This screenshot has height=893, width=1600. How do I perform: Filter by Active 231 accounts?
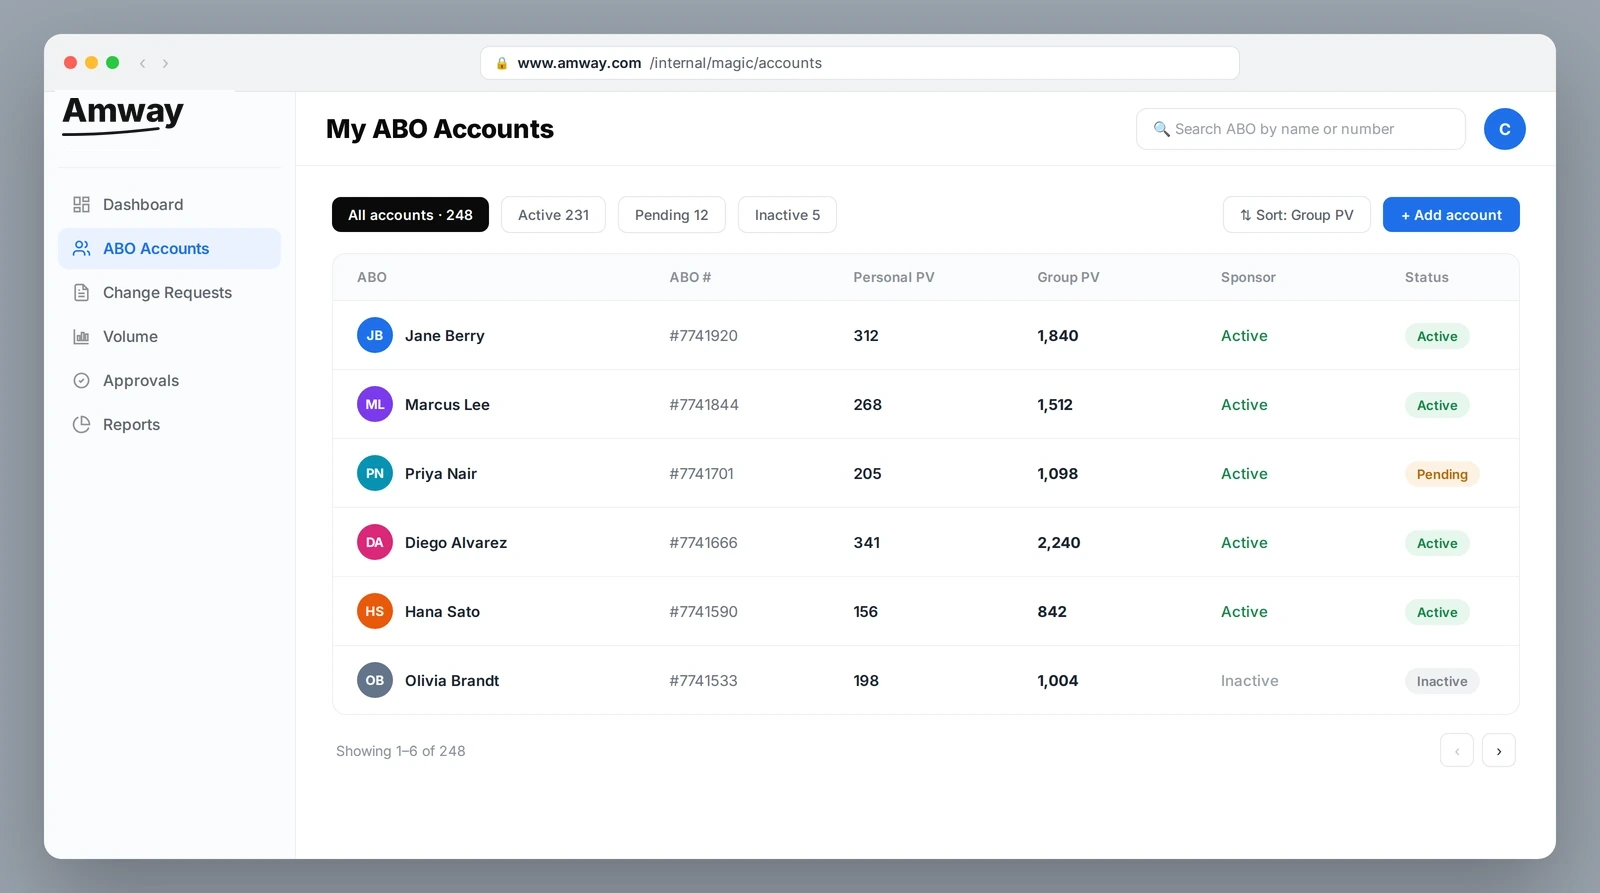point(553,215)
